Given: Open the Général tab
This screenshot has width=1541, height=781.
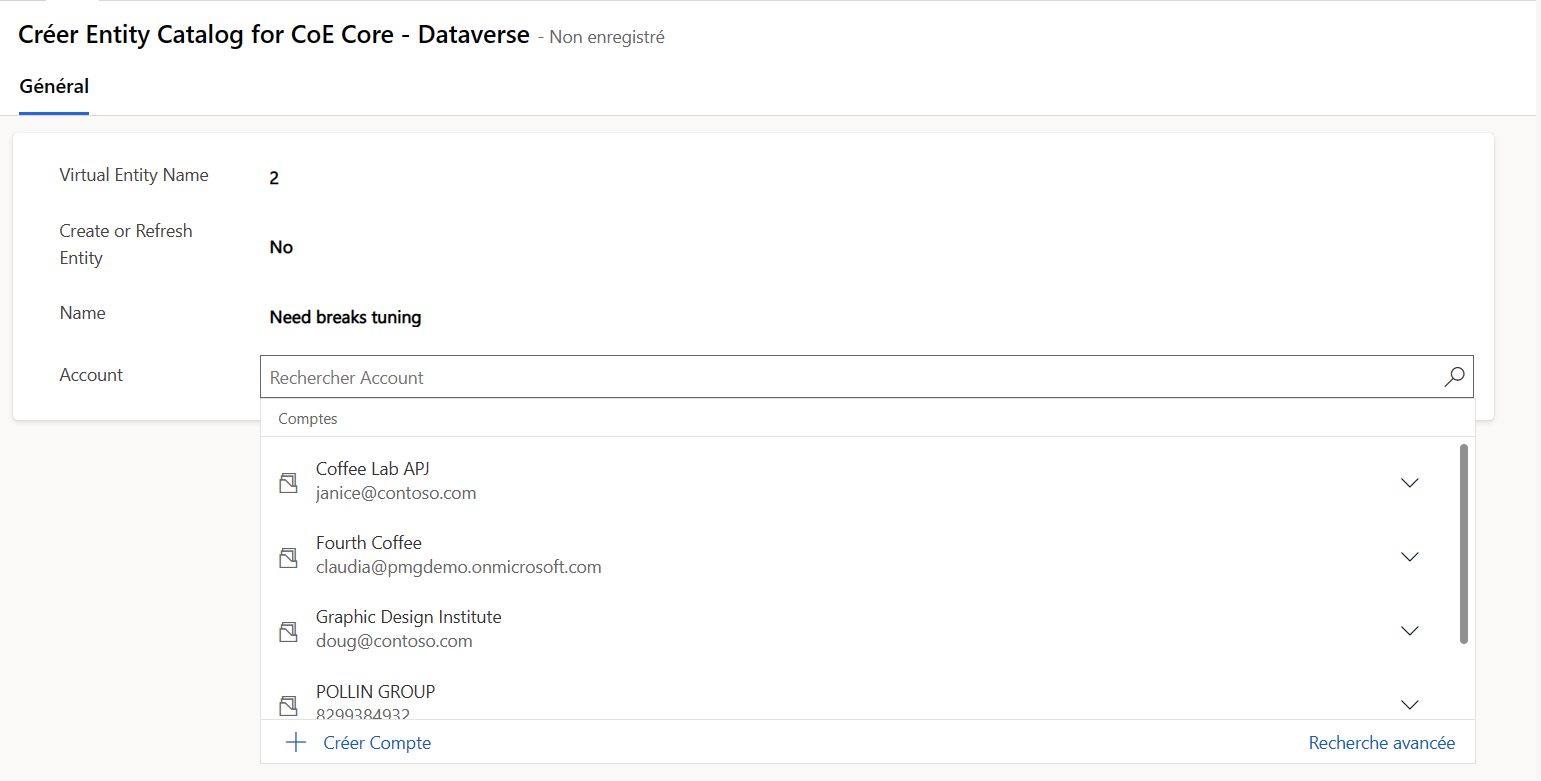Looking at the screenshot, I should (x=54, y=87).
